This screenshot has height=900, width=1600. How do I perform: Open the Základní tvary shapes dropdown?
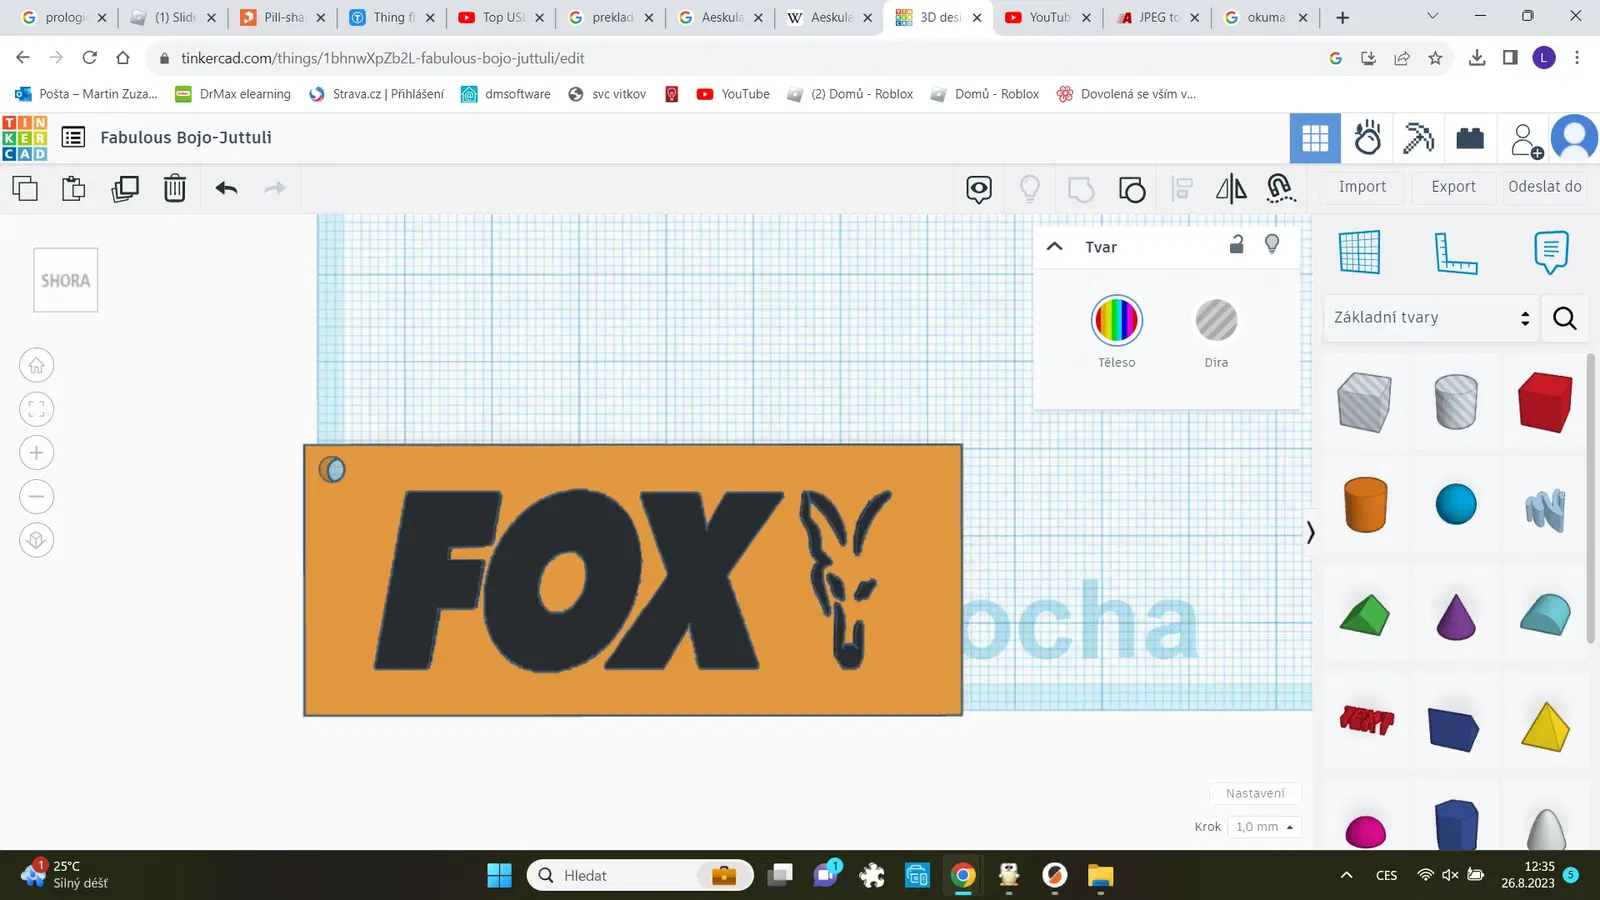1431,318
